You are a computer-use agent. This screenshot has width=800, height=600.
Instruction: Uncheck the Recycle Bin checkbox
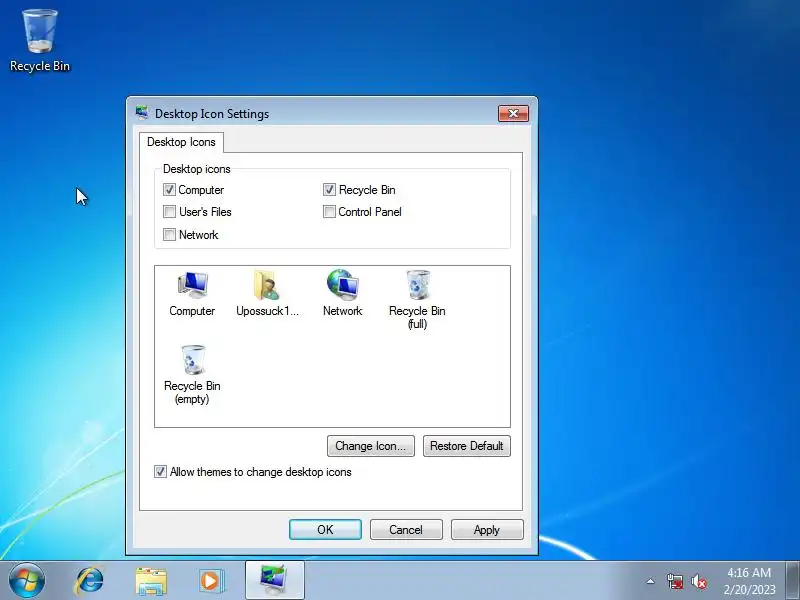[330, 190]
